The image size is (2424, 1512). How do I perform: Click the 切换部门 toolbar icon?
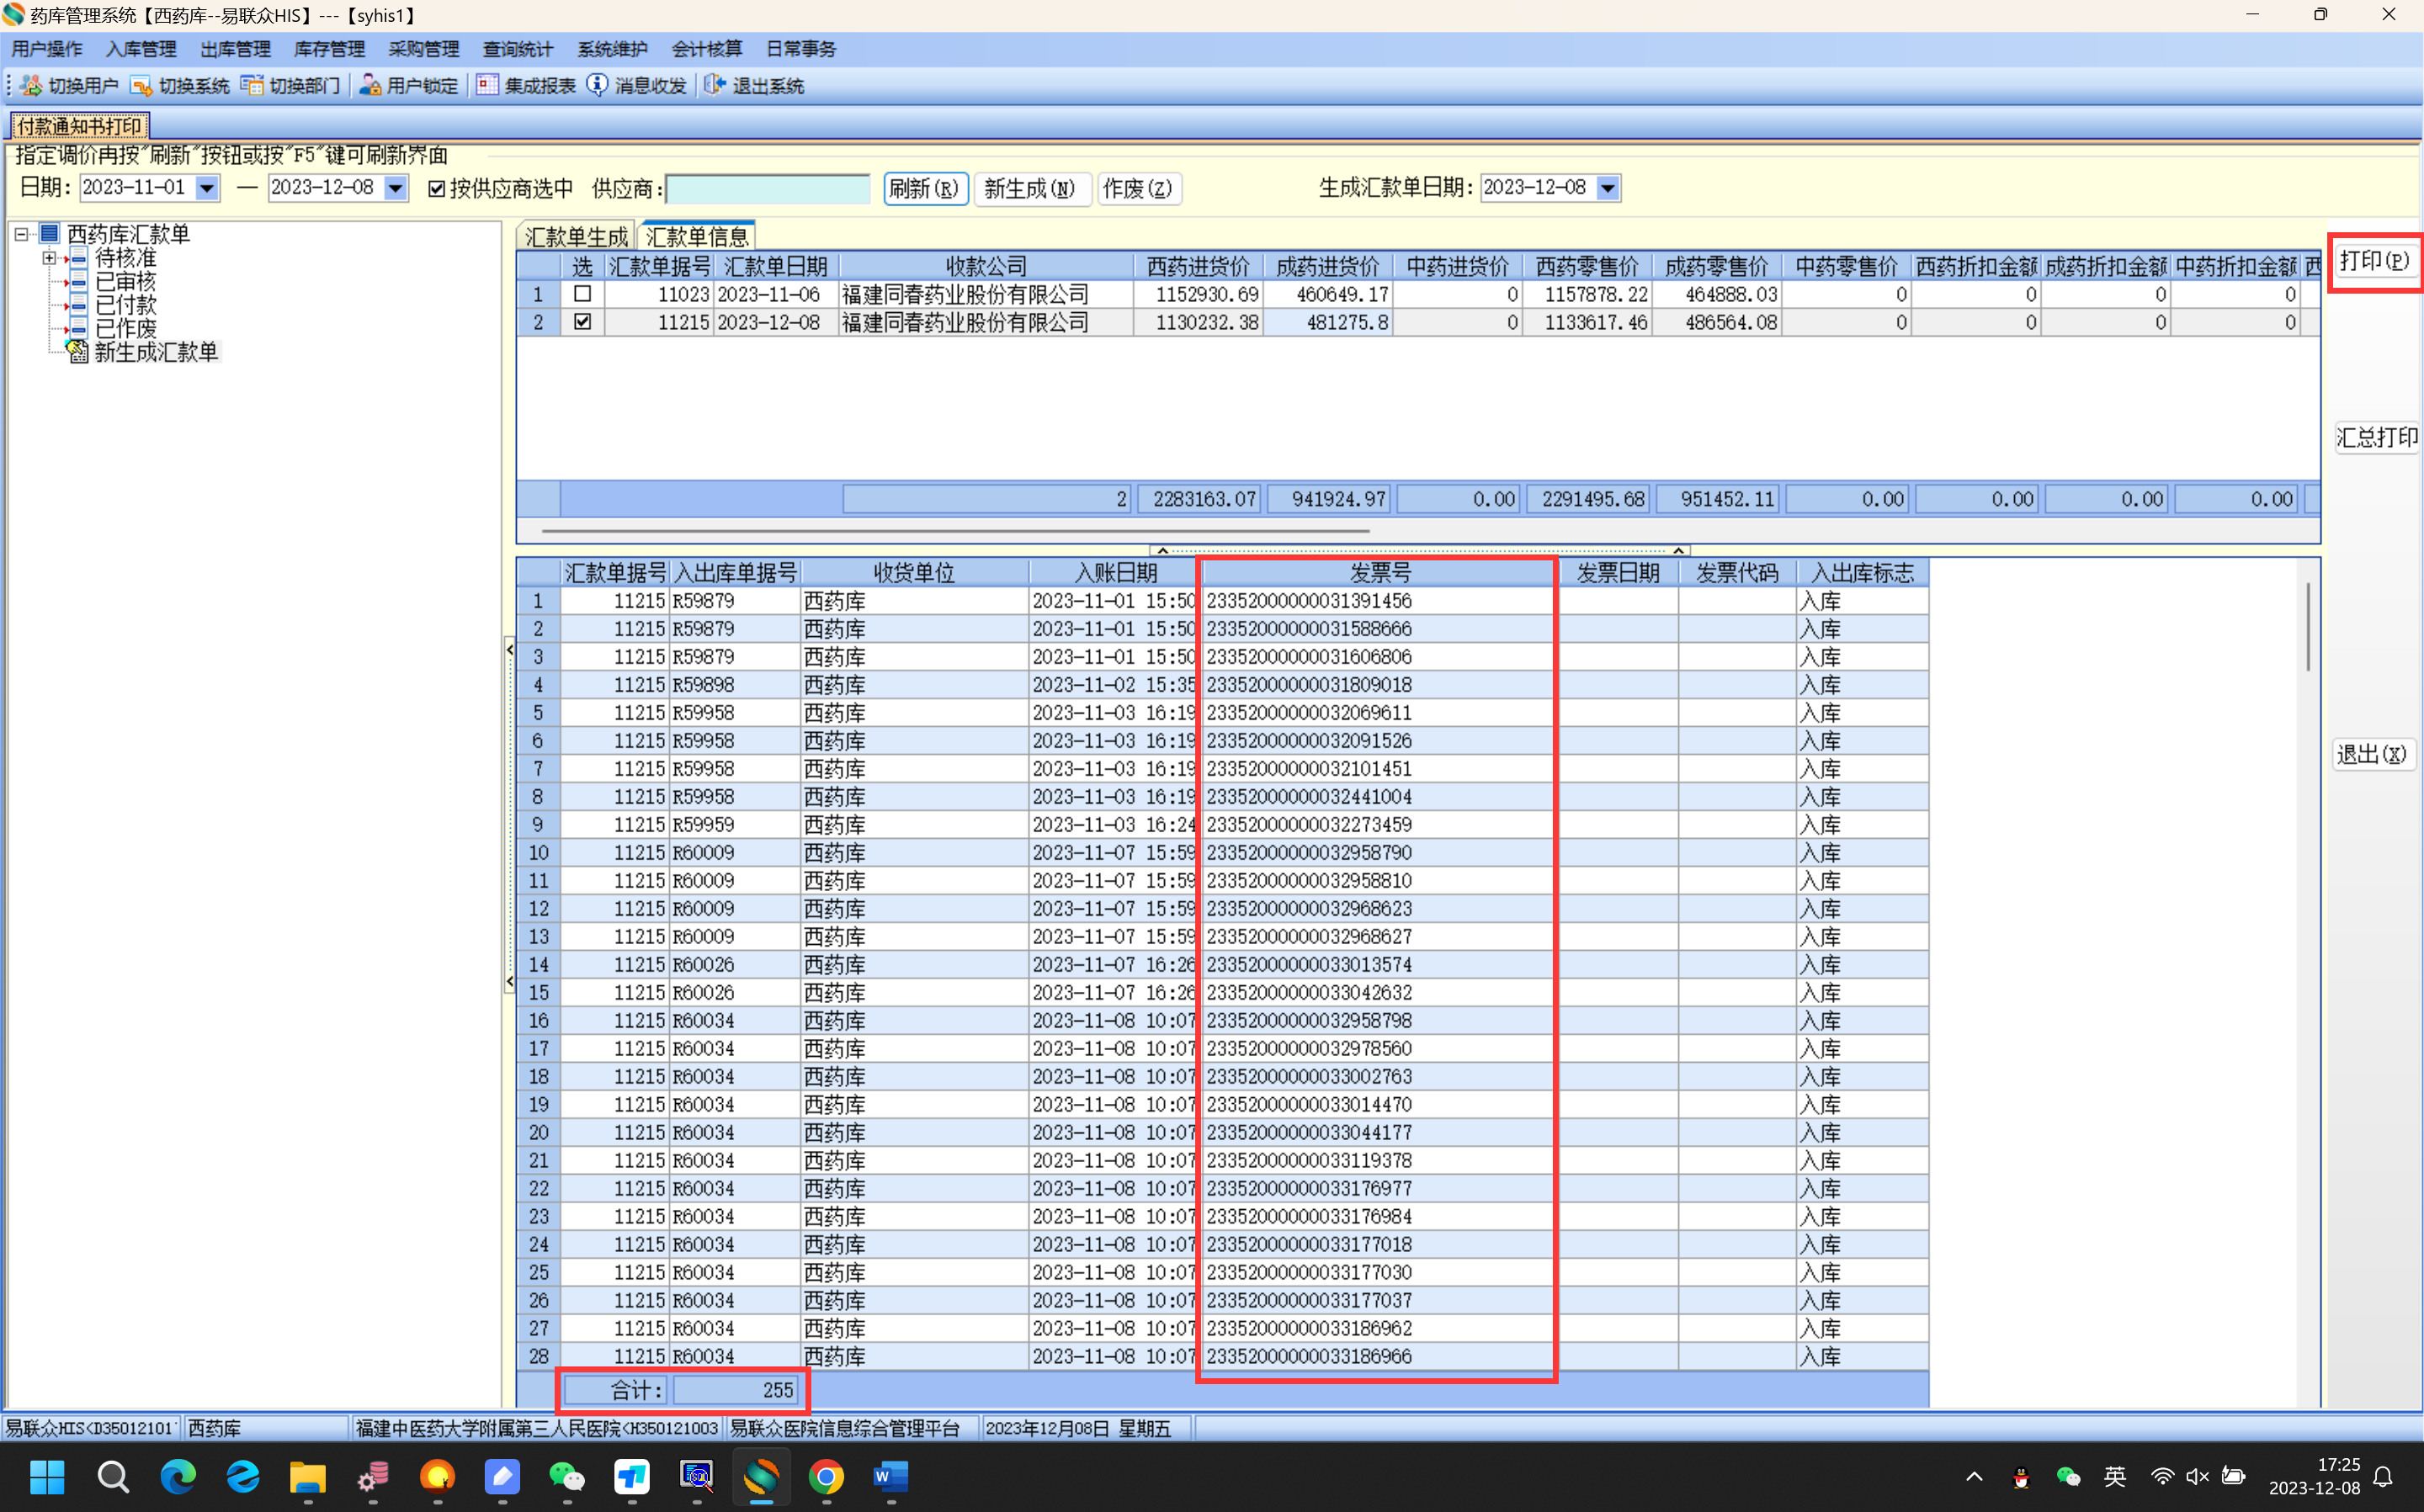tap(252, 86)
